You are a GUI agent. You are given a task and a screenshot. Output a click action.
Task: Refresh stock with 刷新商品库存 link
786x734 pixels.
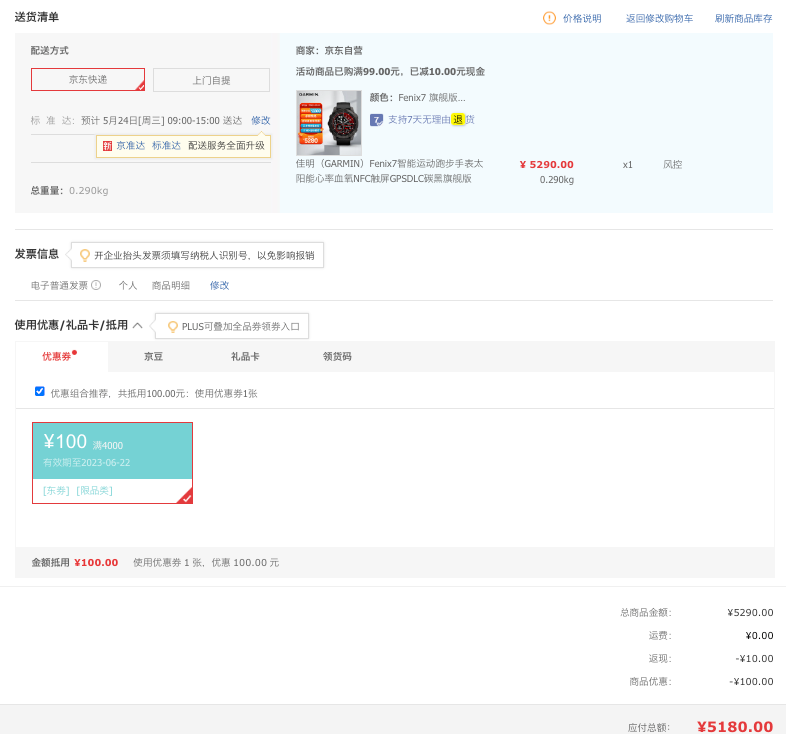click(x=743, y=19)
